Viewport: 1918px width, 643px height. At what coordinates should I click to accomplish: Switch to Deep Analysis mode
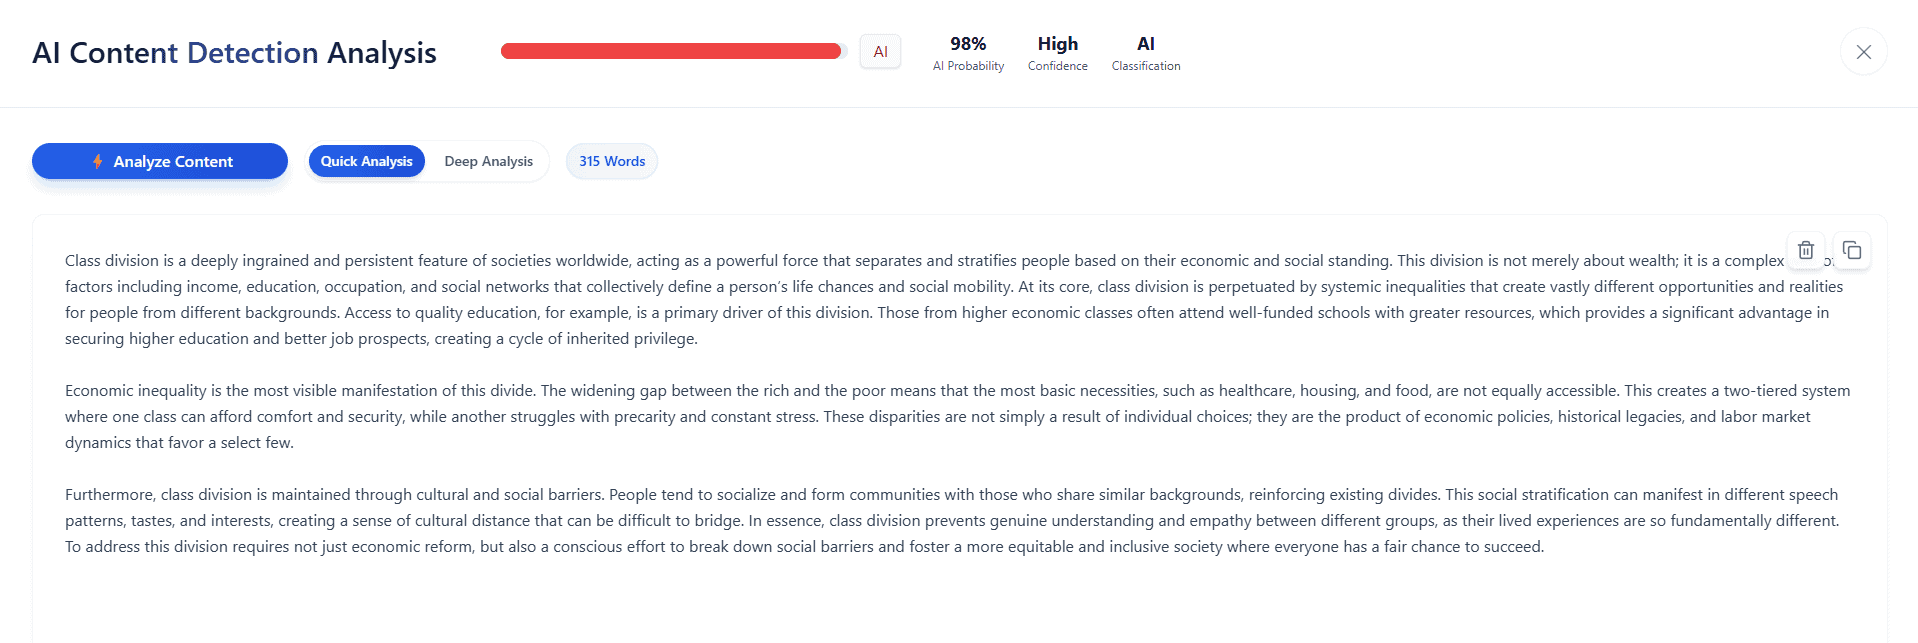[488, 161]
